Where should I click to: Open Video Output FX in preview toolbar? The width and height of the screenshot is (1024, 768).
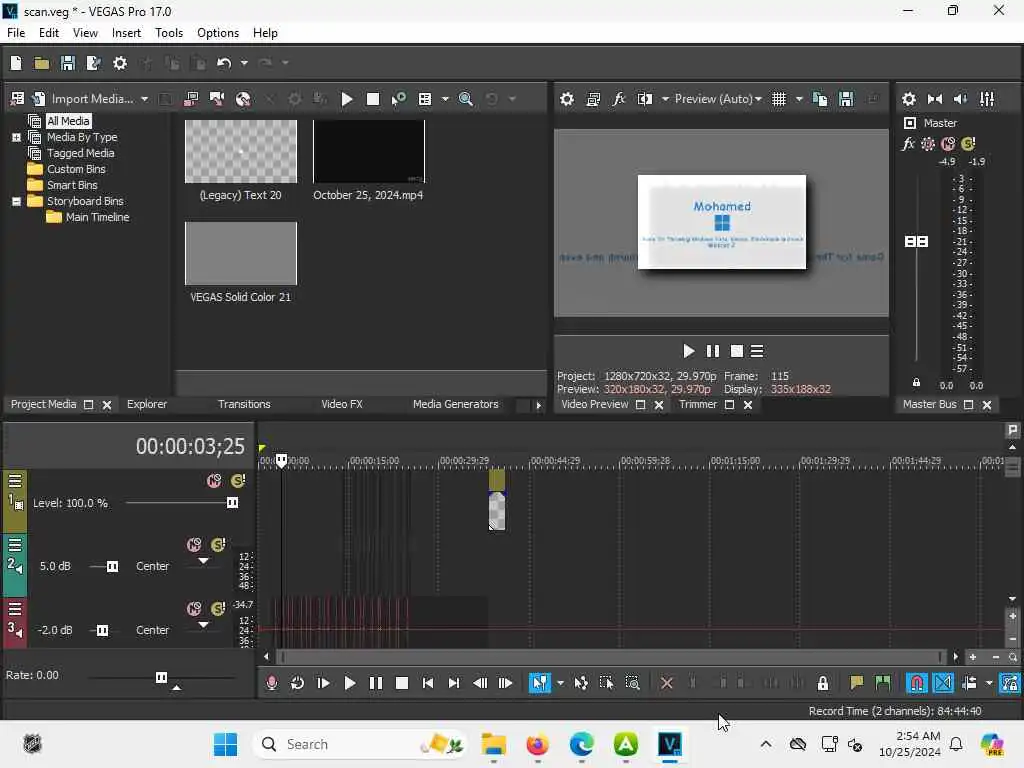(x=618, y=99)
